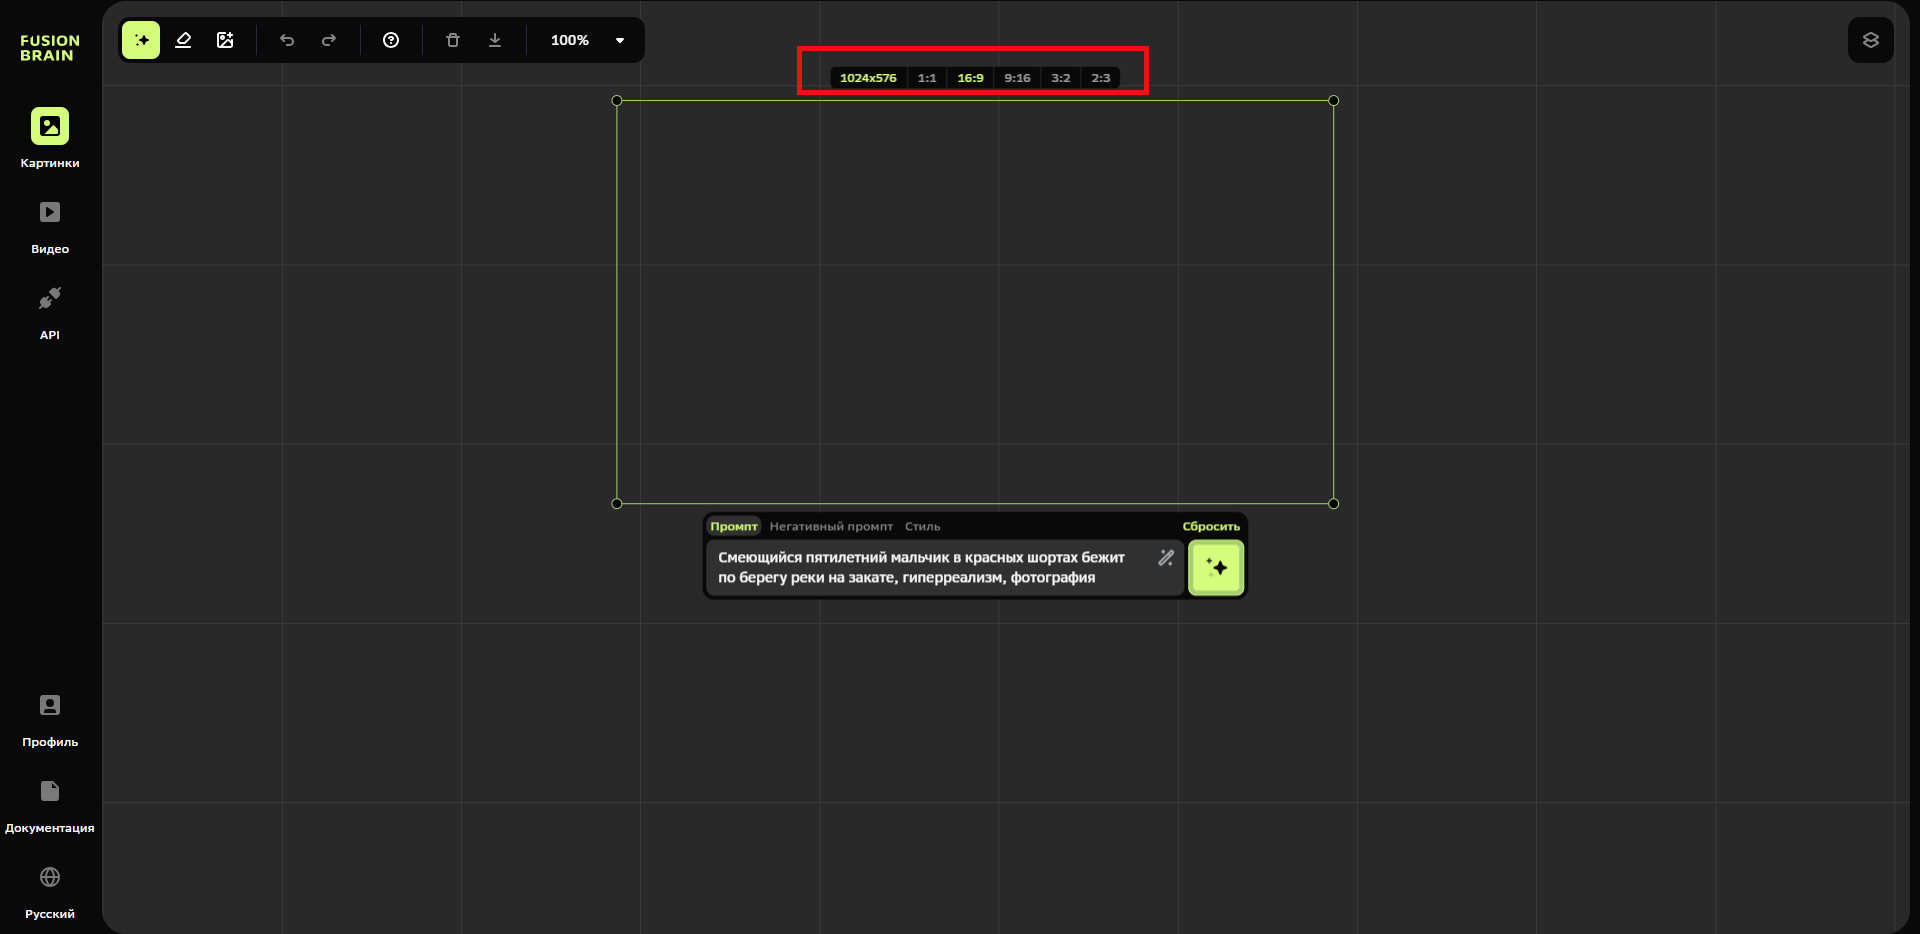Select the 1:1 aspect ratio
Screen dimensions: 1920x934
pos(927,78)
